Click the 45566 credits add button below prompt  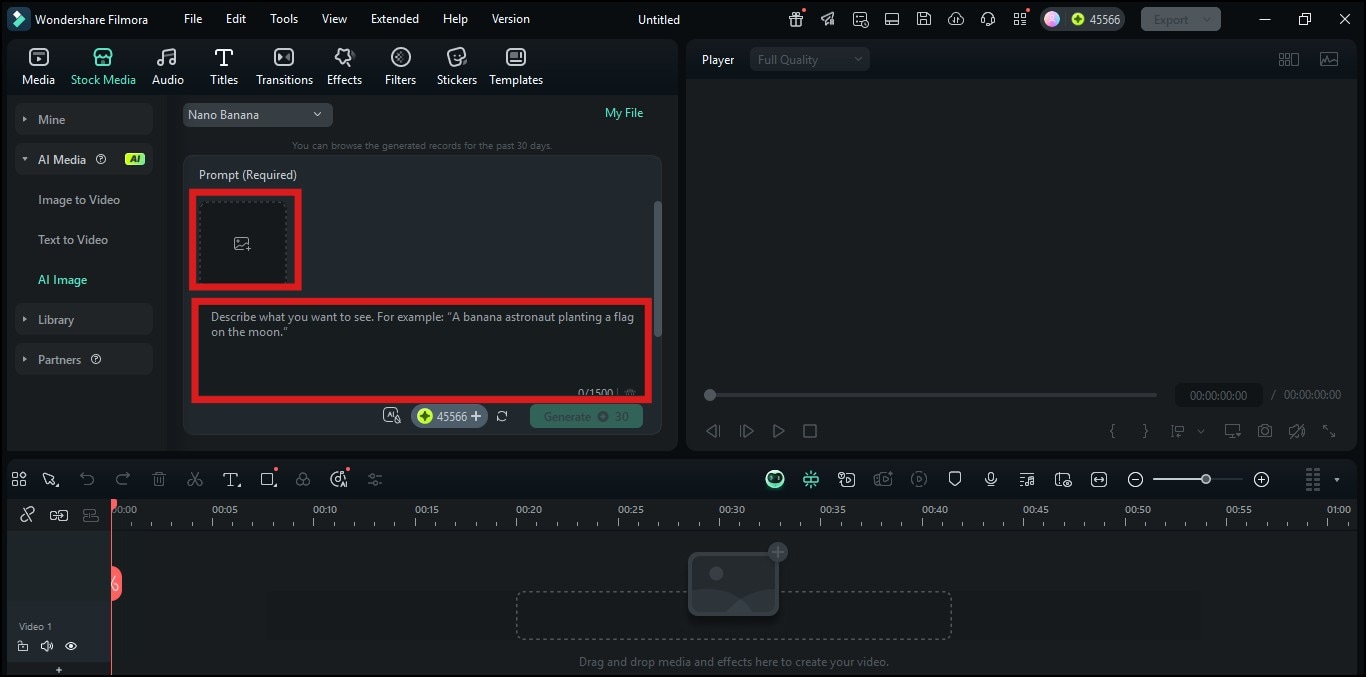coord(449,416)
